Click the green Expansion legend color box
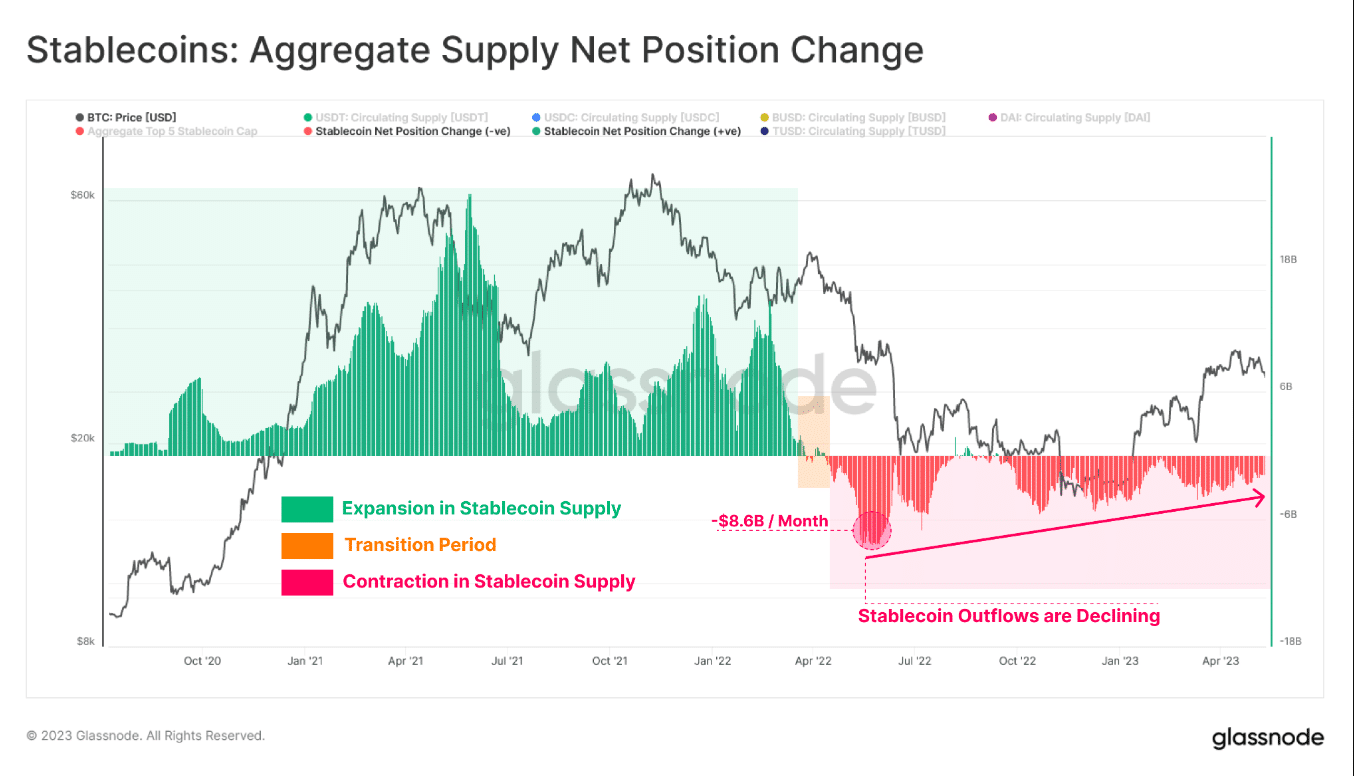Viewport: 1354px width, 776px height. click(x=307, y=509)
